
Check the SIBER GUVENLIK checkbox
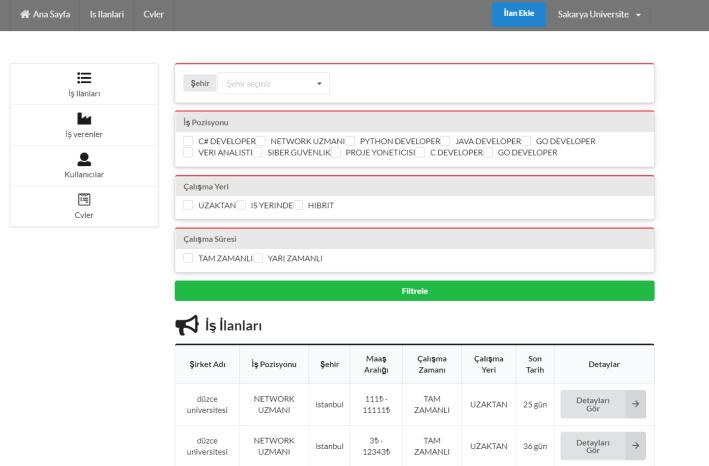(x=257, y=153)
